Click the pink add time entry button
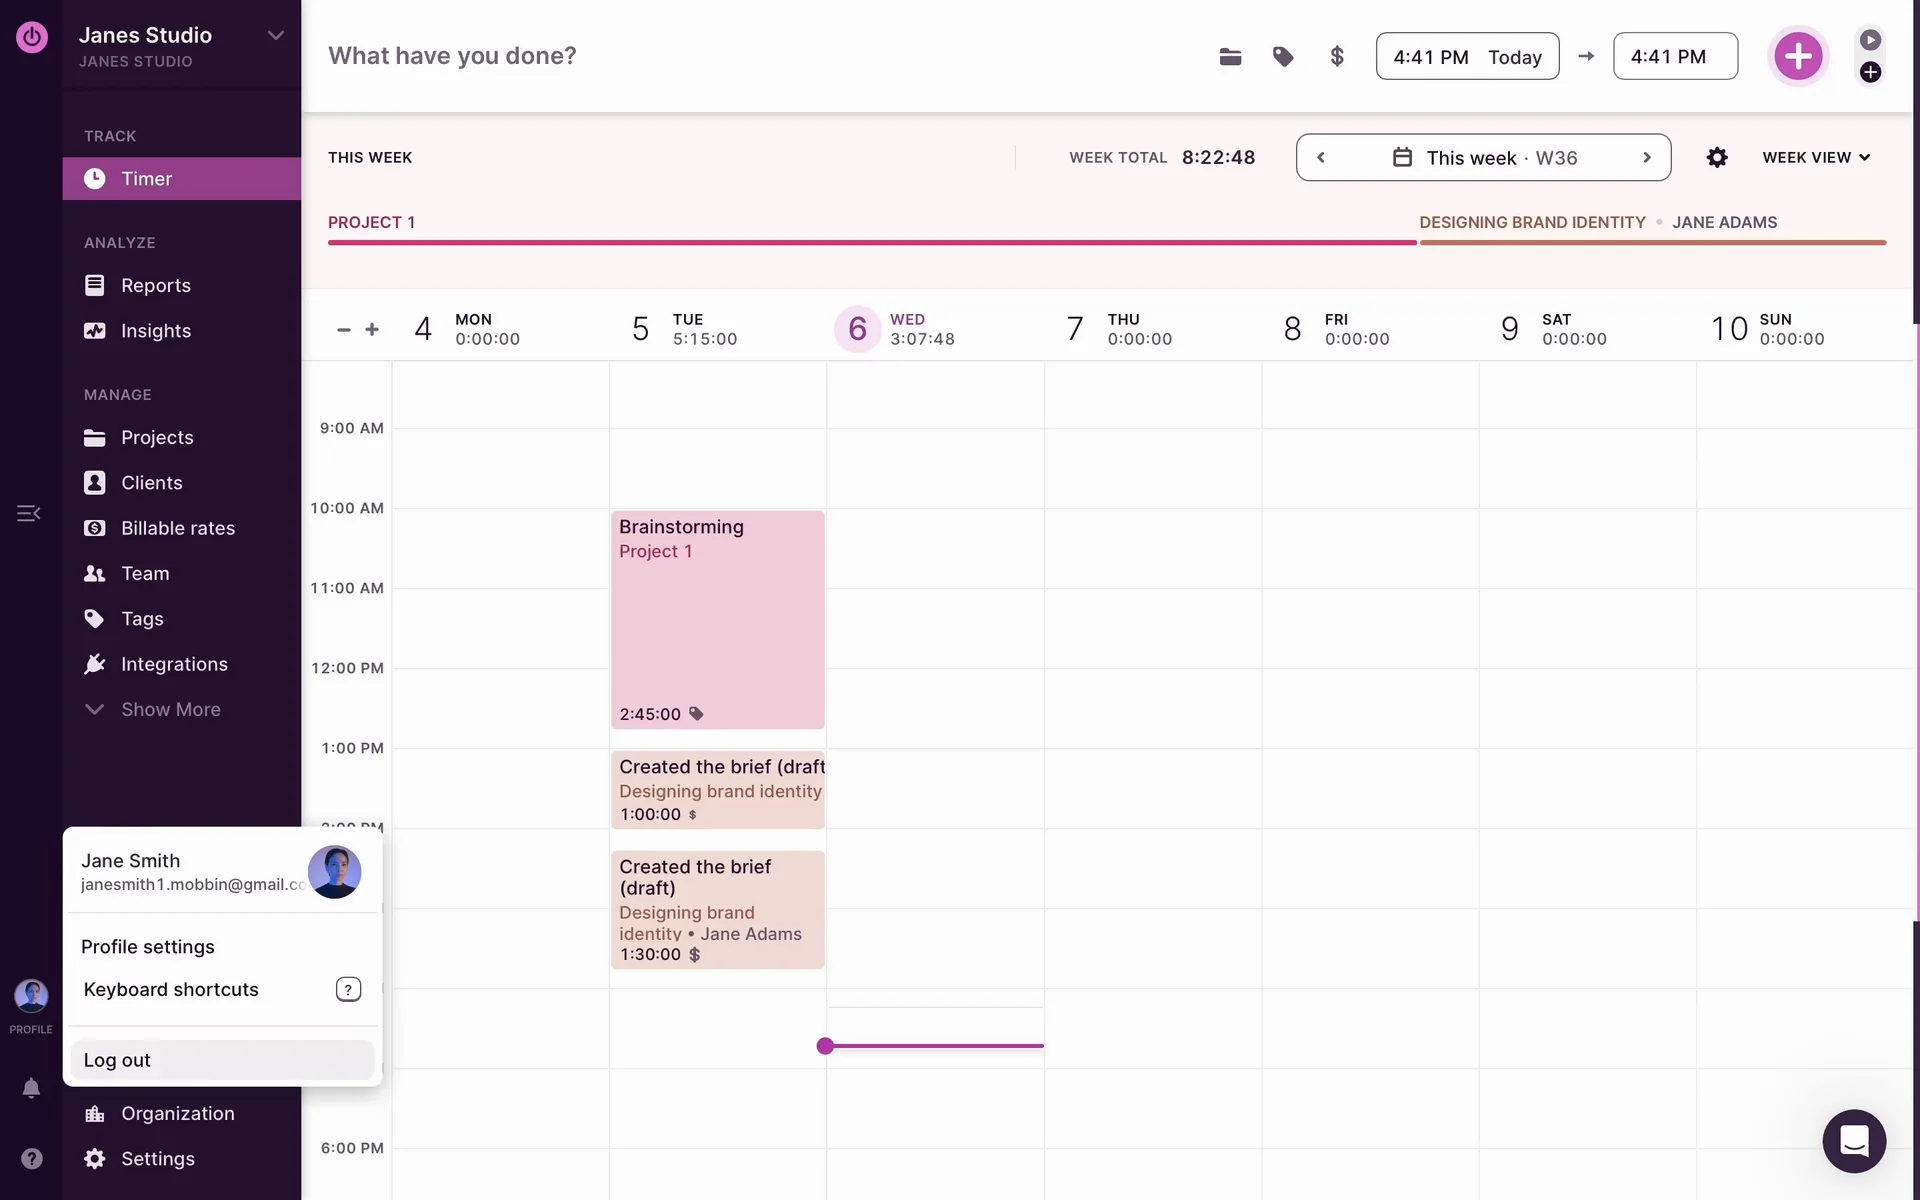 click(1797, 57)
